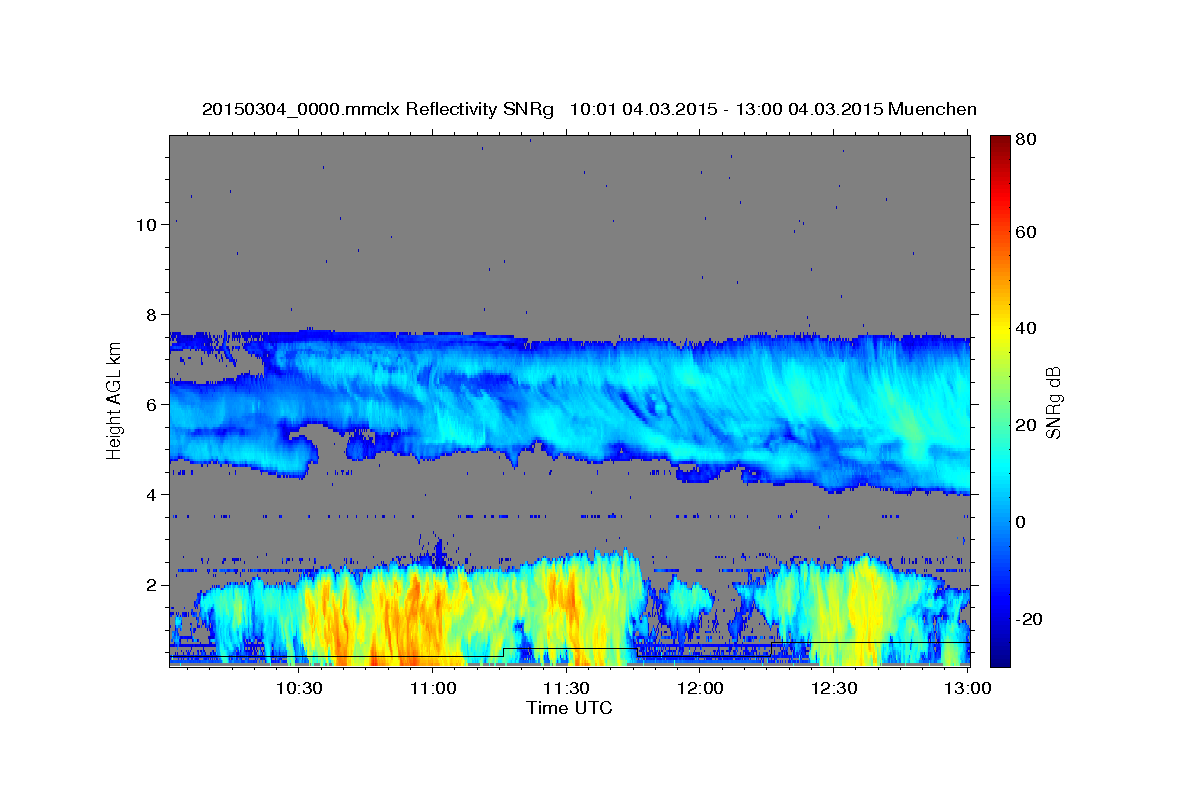The image size is (1200, 800).
Task: Click the height tick label 6
Action: tap(150, 404)
